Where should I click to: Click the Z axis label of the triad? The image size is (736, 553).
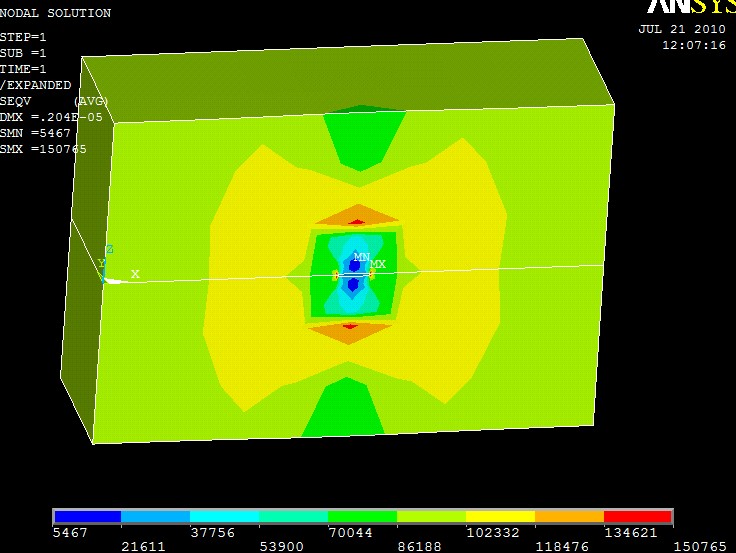pyautogui.click(x=109, y=249)
